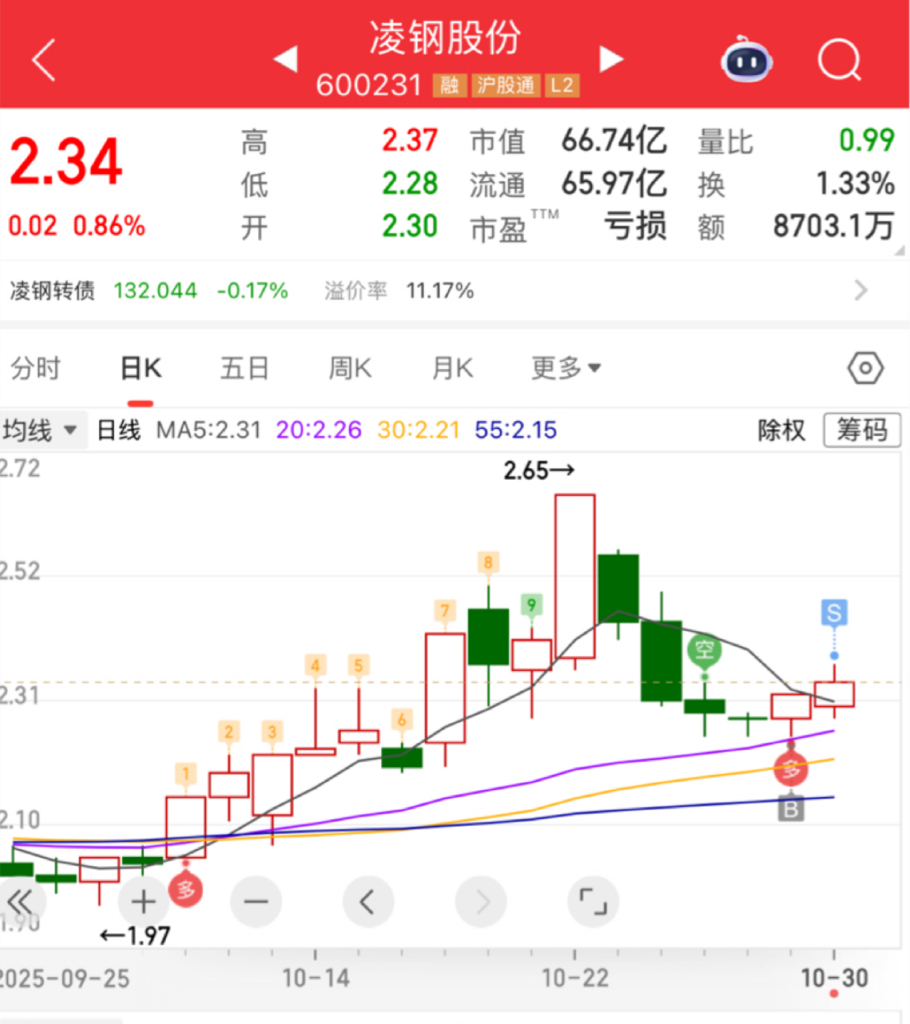Tap the purple 20:2.26 moving average label

pos(319,430)
